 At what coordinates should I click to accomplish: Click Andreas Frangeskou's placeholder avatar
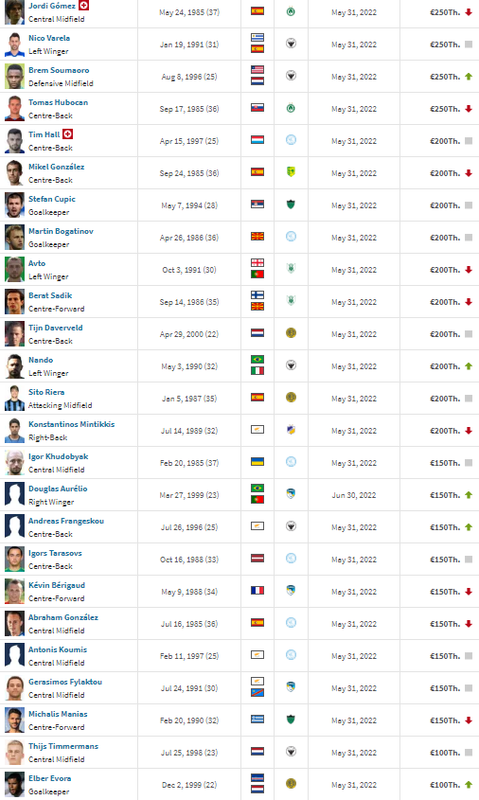tap(15, 527)
